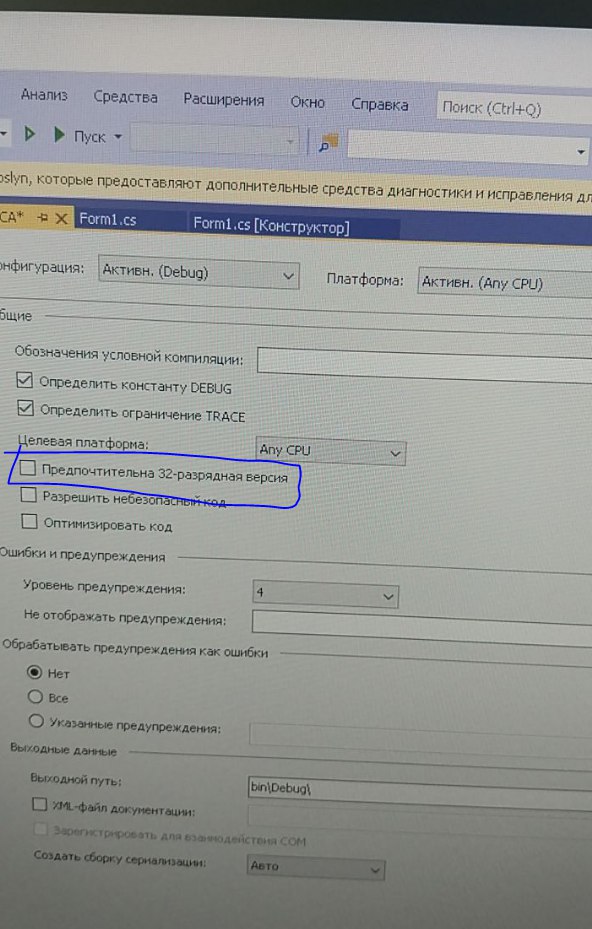The height and width of the screenshot is (929, 592).
Task: Expand the wide toolbar combo box after the find icon
Action: [x=468, y=146]
